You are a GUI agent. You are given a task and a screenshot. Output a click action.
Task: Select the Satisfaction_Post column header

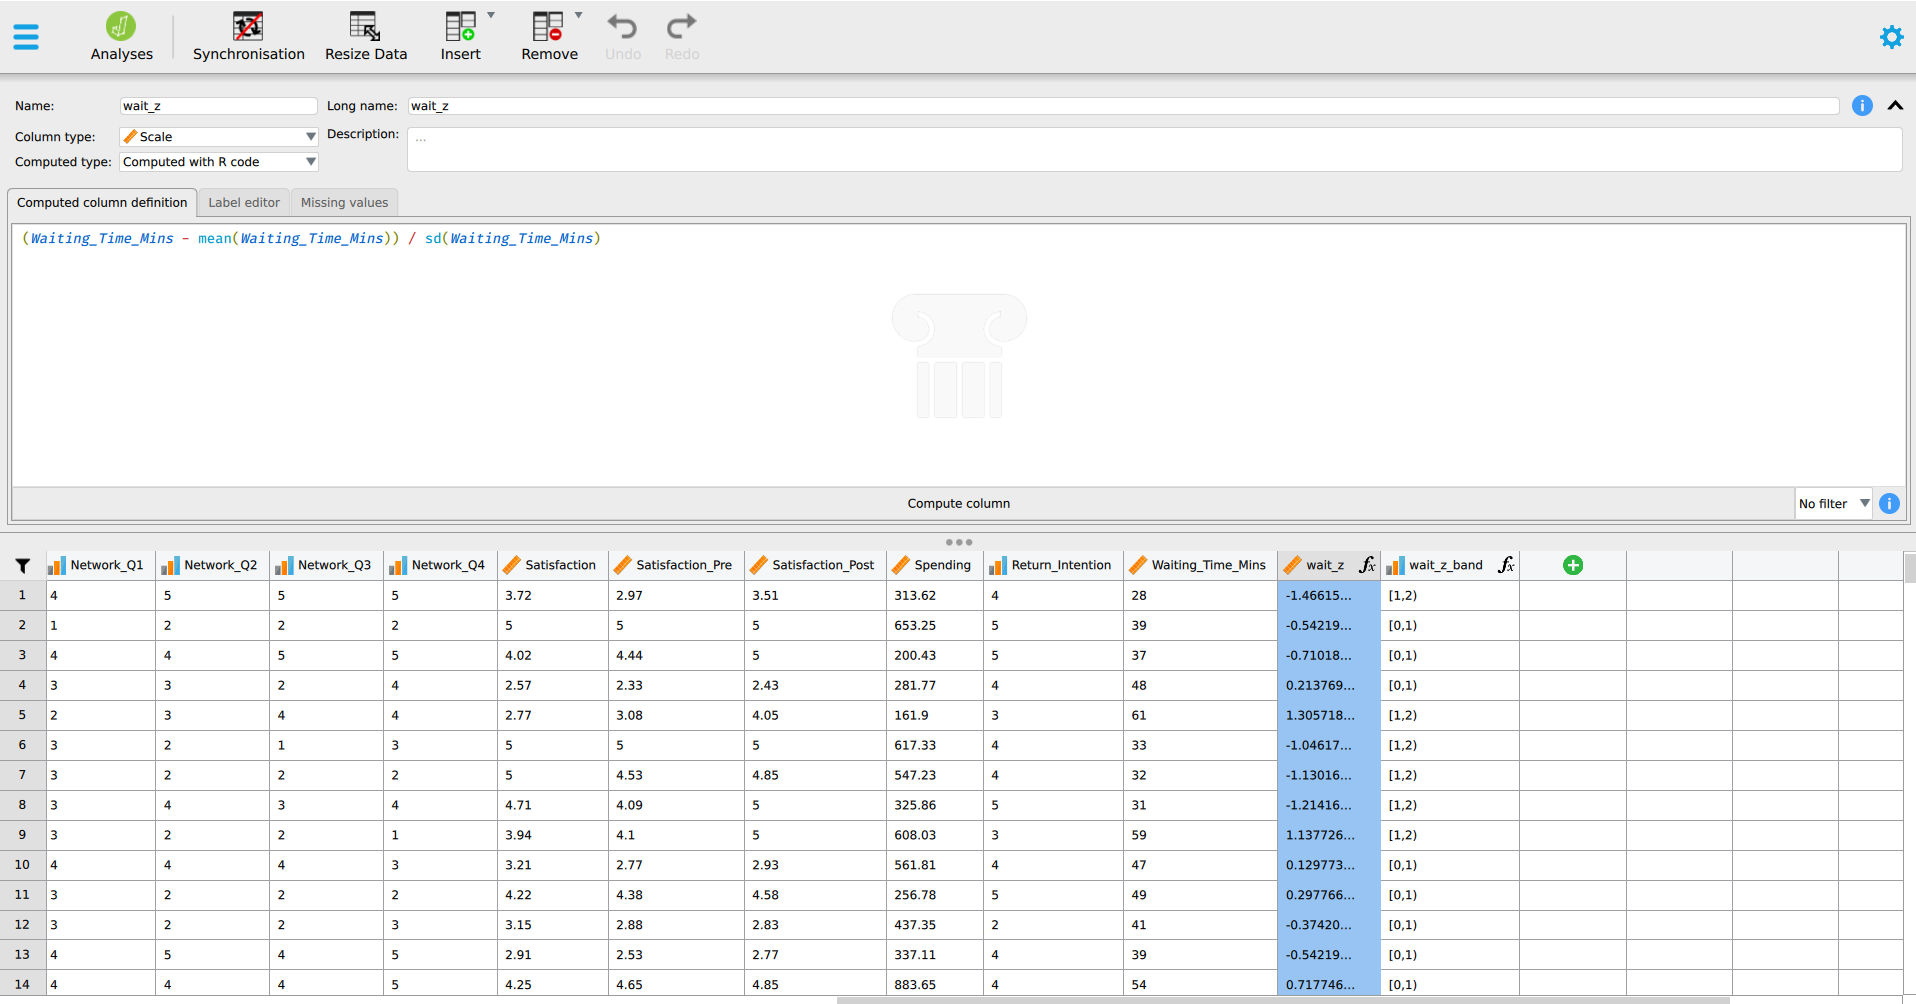point(814,565)
